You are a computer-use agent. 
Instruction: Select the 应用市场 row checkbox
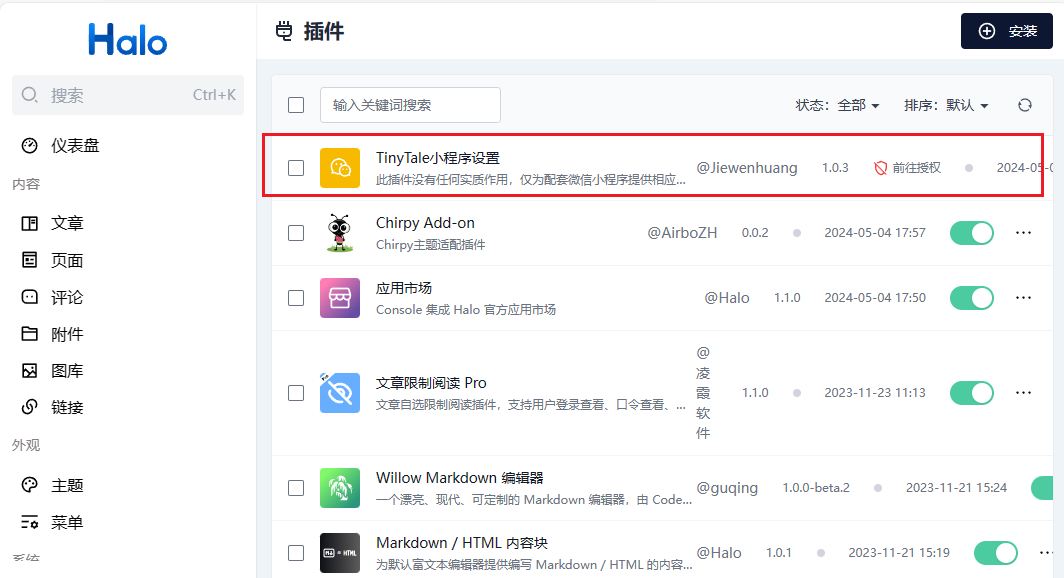[296, 298]
